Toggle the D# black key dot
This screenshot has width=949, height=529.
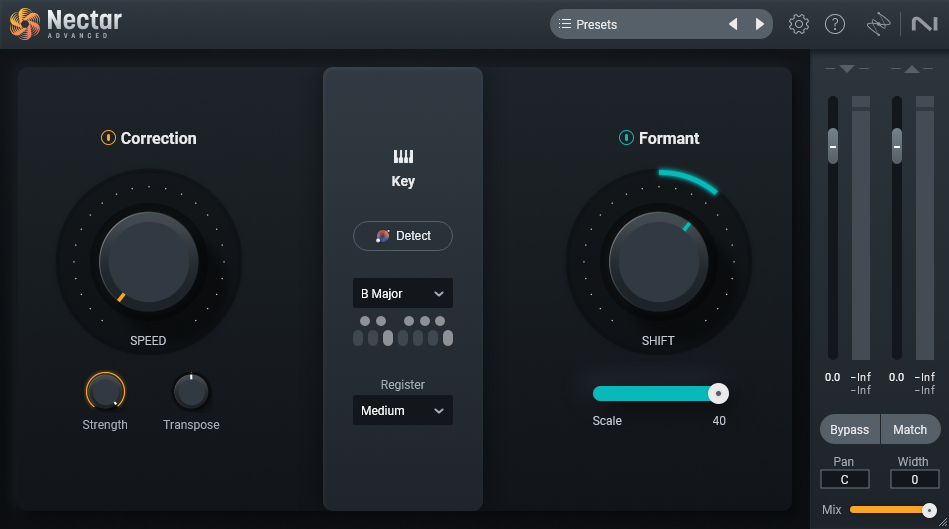click(x=381, y=321)
